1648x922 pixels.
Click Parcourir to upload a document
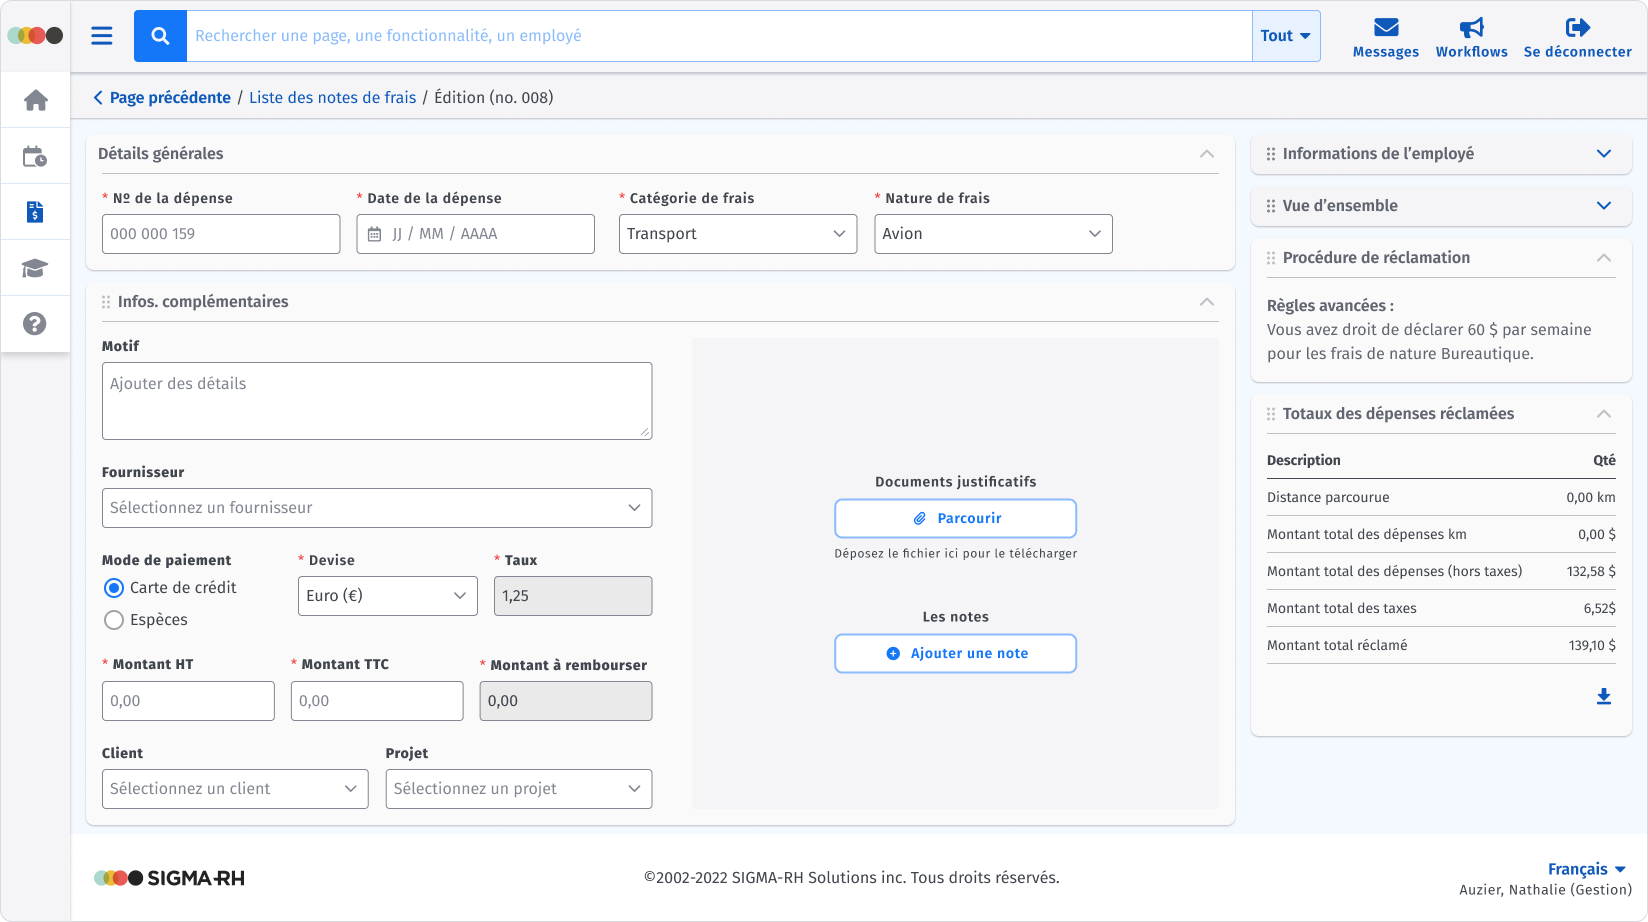click(955, 518)
